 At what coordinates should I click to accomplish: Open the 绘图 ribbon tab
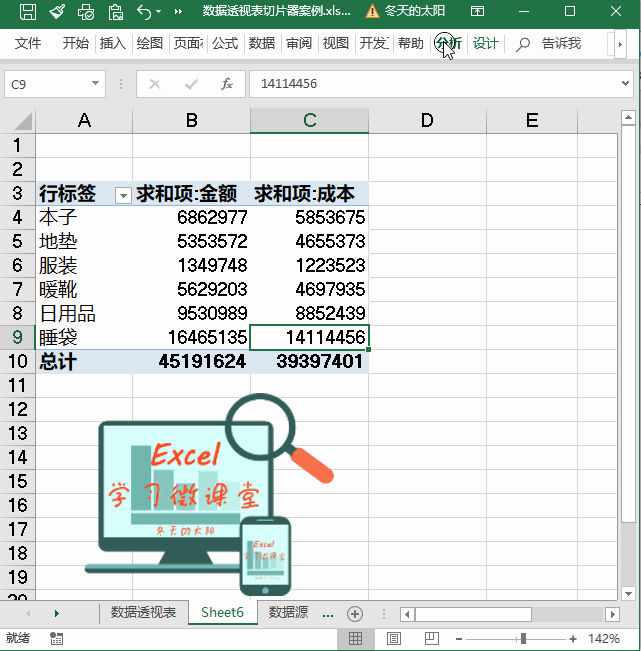pyautogui.click(x=149, y=43)
